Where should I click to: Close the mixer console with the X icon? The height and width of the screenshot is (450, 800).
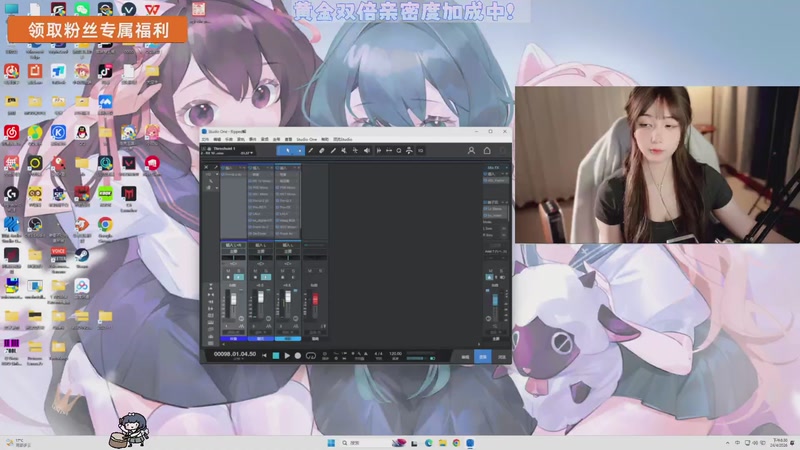206,167
